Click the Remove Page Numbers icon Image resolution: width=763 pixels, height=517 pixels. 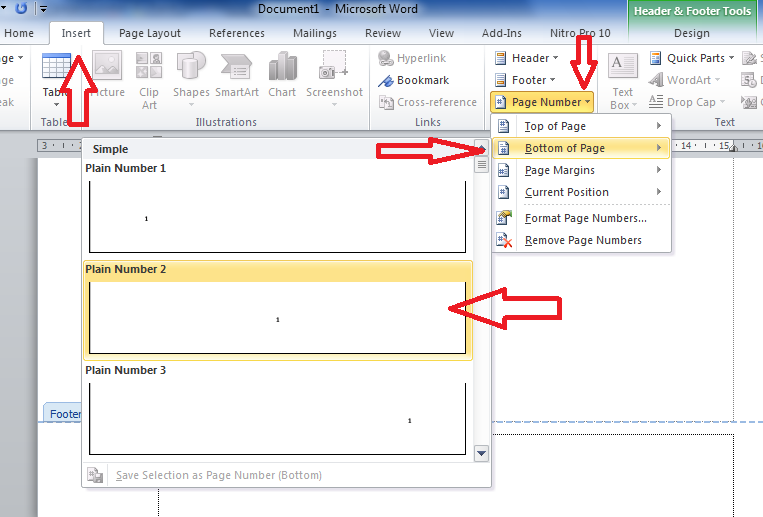click(x=504, y=240)
